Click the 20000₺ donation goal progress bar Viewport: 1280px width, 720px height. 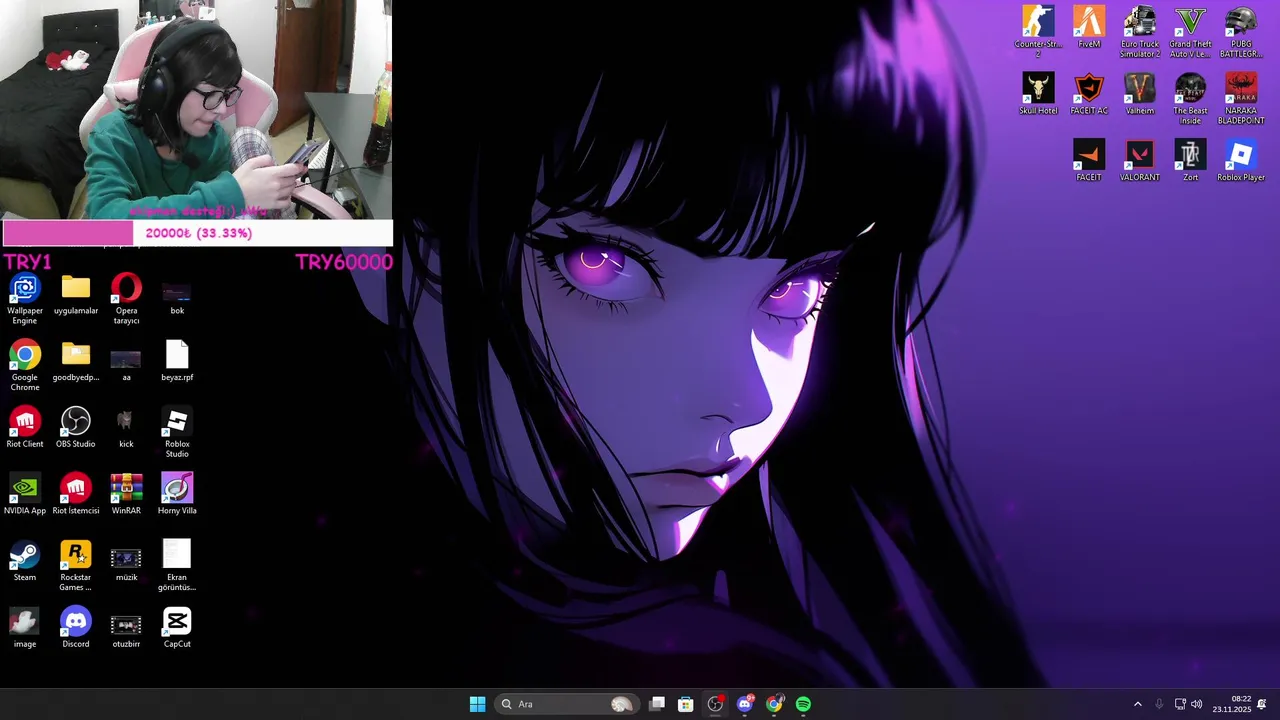[x=197, y=233]
